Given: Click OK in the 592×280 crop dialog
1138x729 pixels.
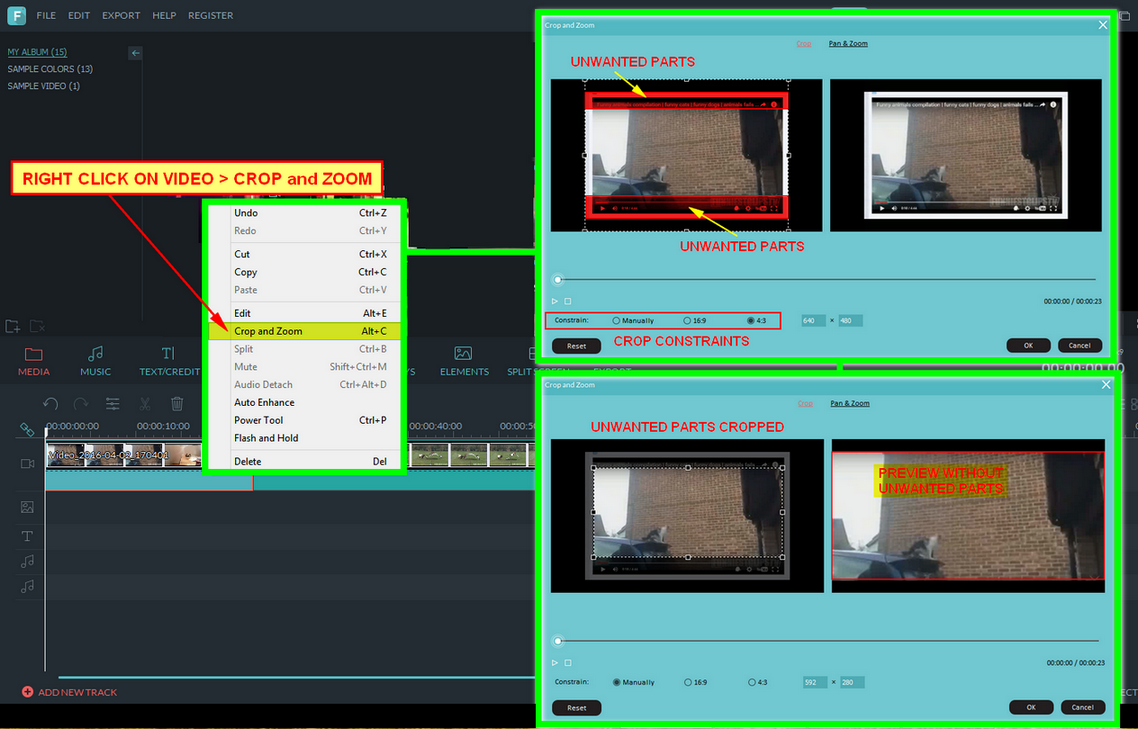Looking at the screenshot, I should [1031, 706].
